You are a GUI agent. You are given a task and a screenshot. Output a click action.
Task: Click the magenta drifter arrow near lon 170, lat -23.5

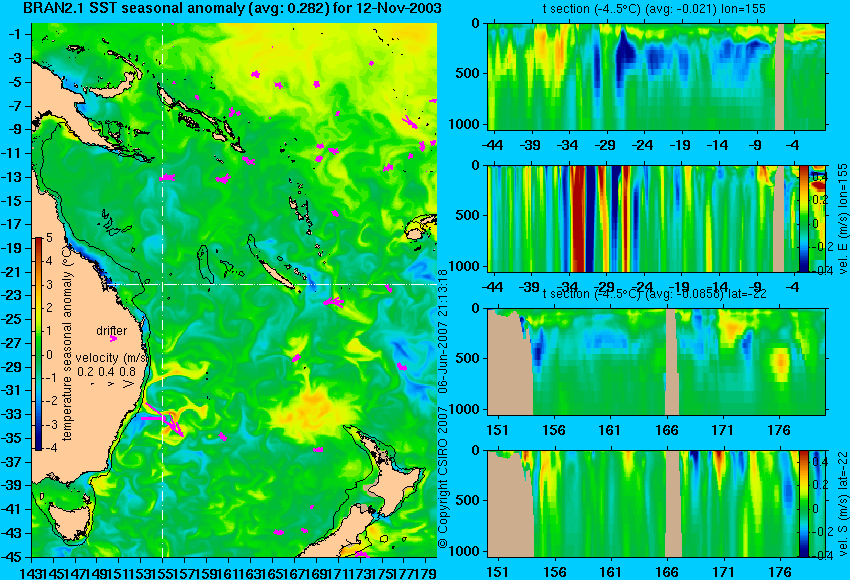[333, 302]
